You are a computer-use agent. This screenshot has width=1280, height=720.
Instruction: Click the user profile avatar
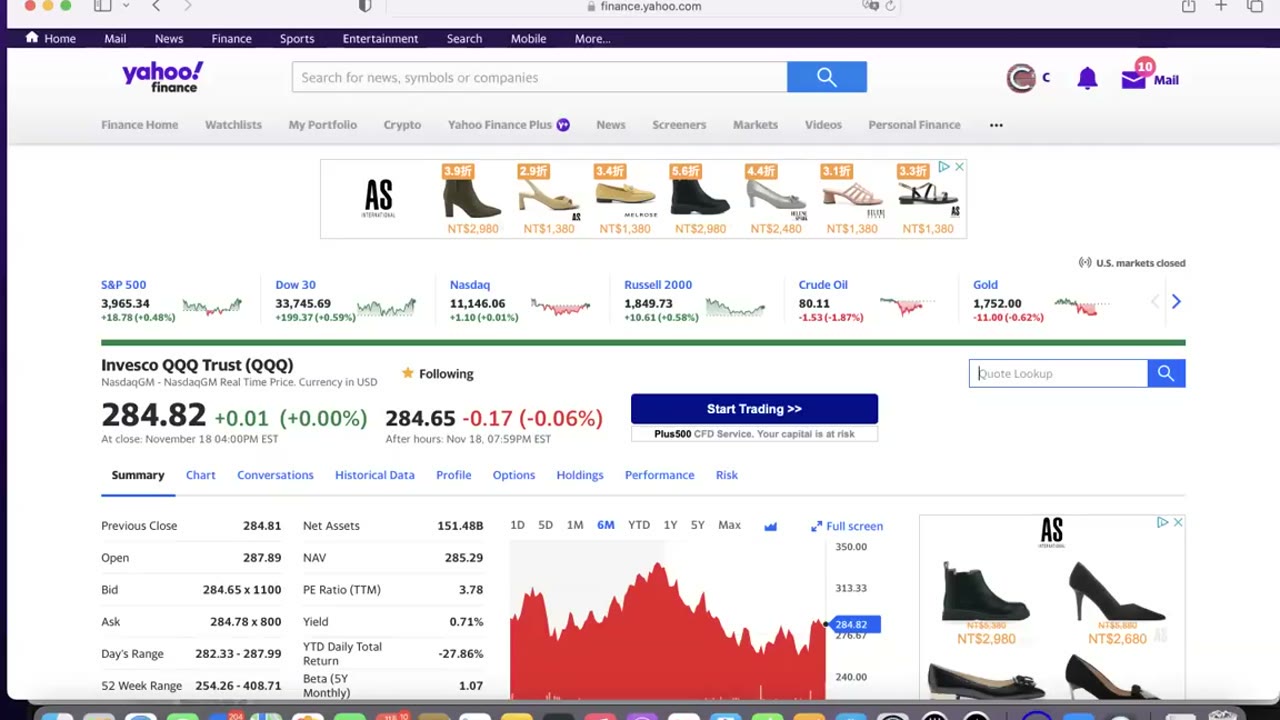click(1021, 78)
